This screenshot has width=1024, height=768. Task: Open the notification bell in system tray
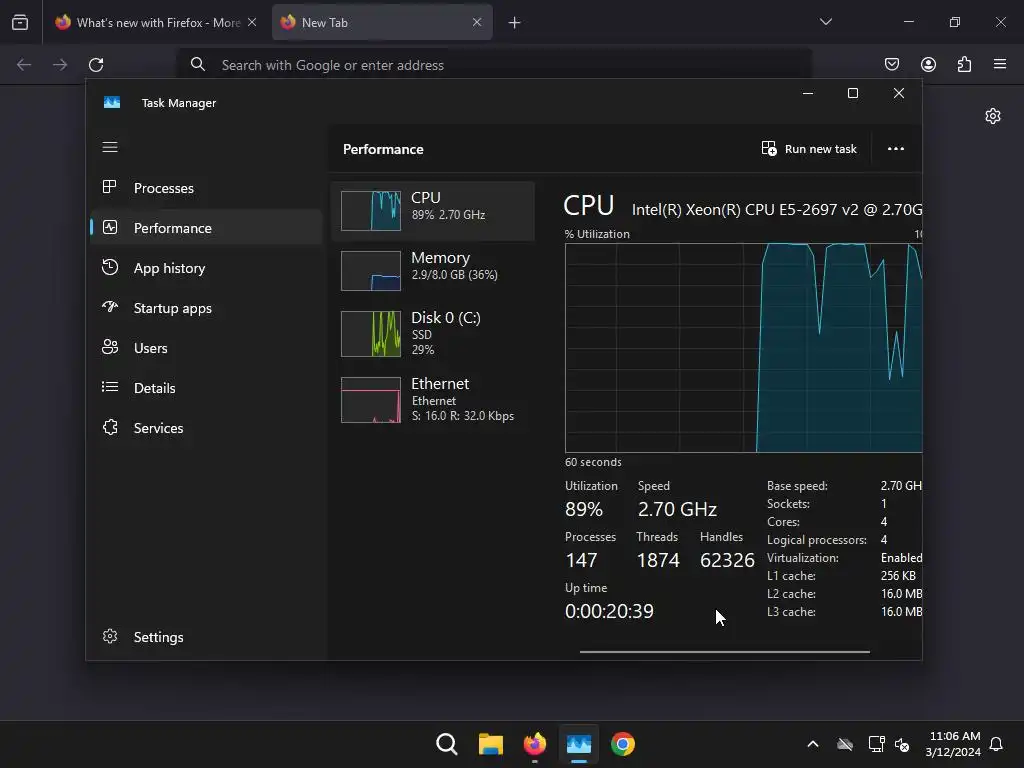(996, 744)
